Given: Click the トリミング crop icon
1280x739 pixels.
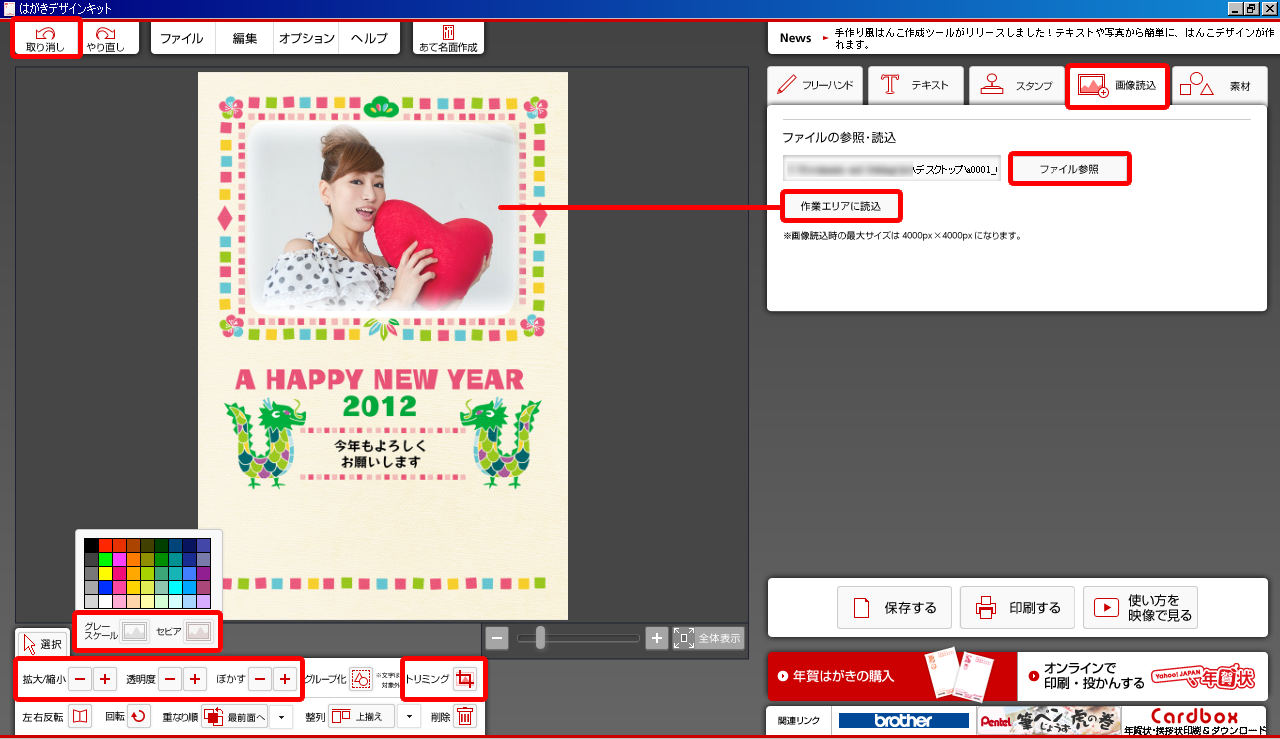Looking at the screenshot, I should point(464,680).
